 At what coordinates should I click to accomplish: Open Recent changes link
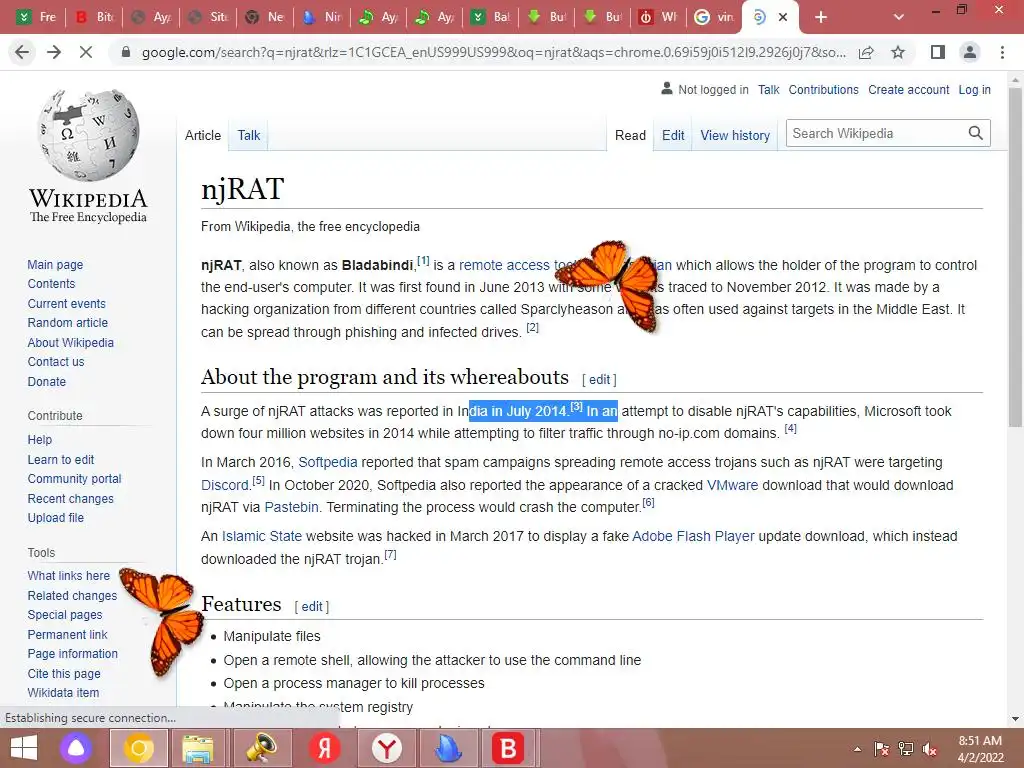tap(71, 498)
